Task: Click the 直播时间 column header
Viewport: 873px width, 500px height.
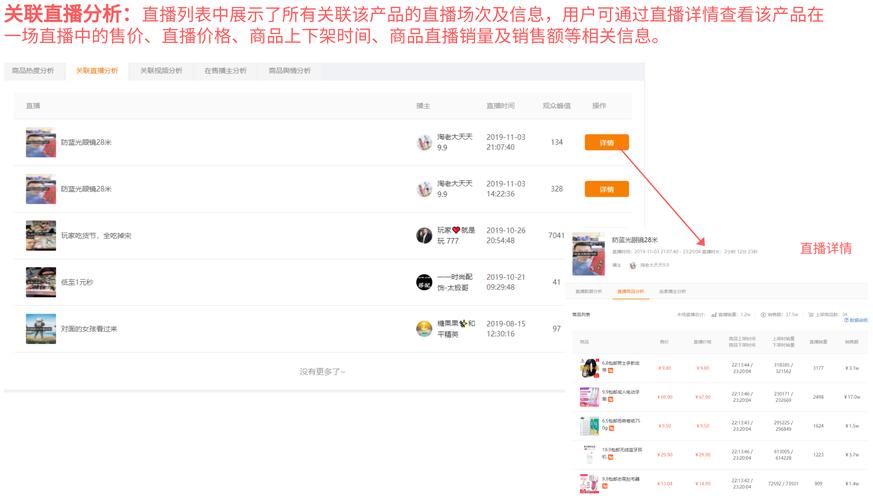Action: 500,106
